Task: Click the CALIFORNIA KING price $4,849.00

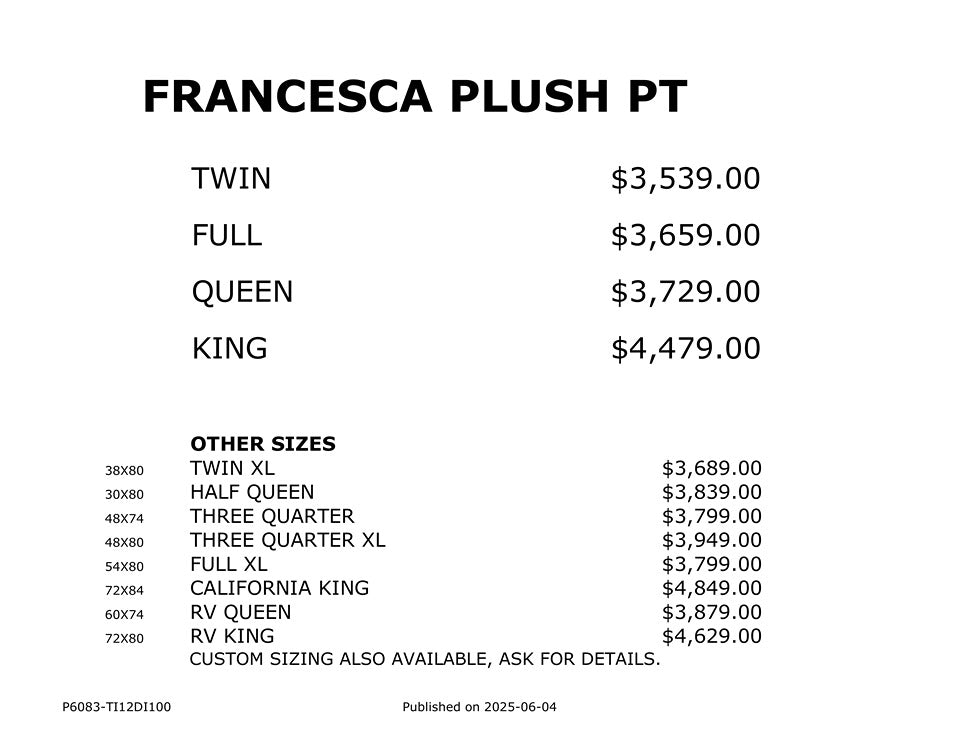Action: [x=711, y=588]
